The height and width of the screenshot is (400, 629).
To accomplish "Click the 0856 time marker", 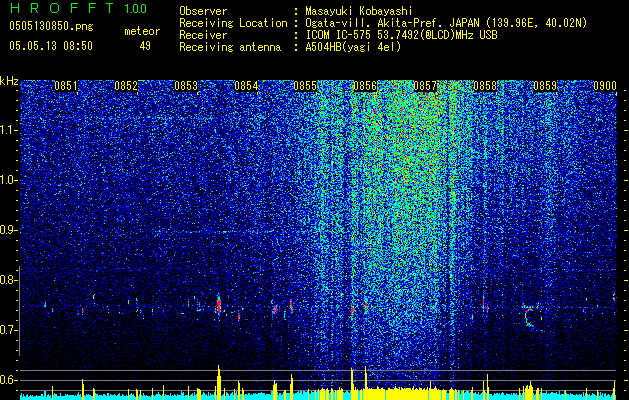I will pos(365,86).
